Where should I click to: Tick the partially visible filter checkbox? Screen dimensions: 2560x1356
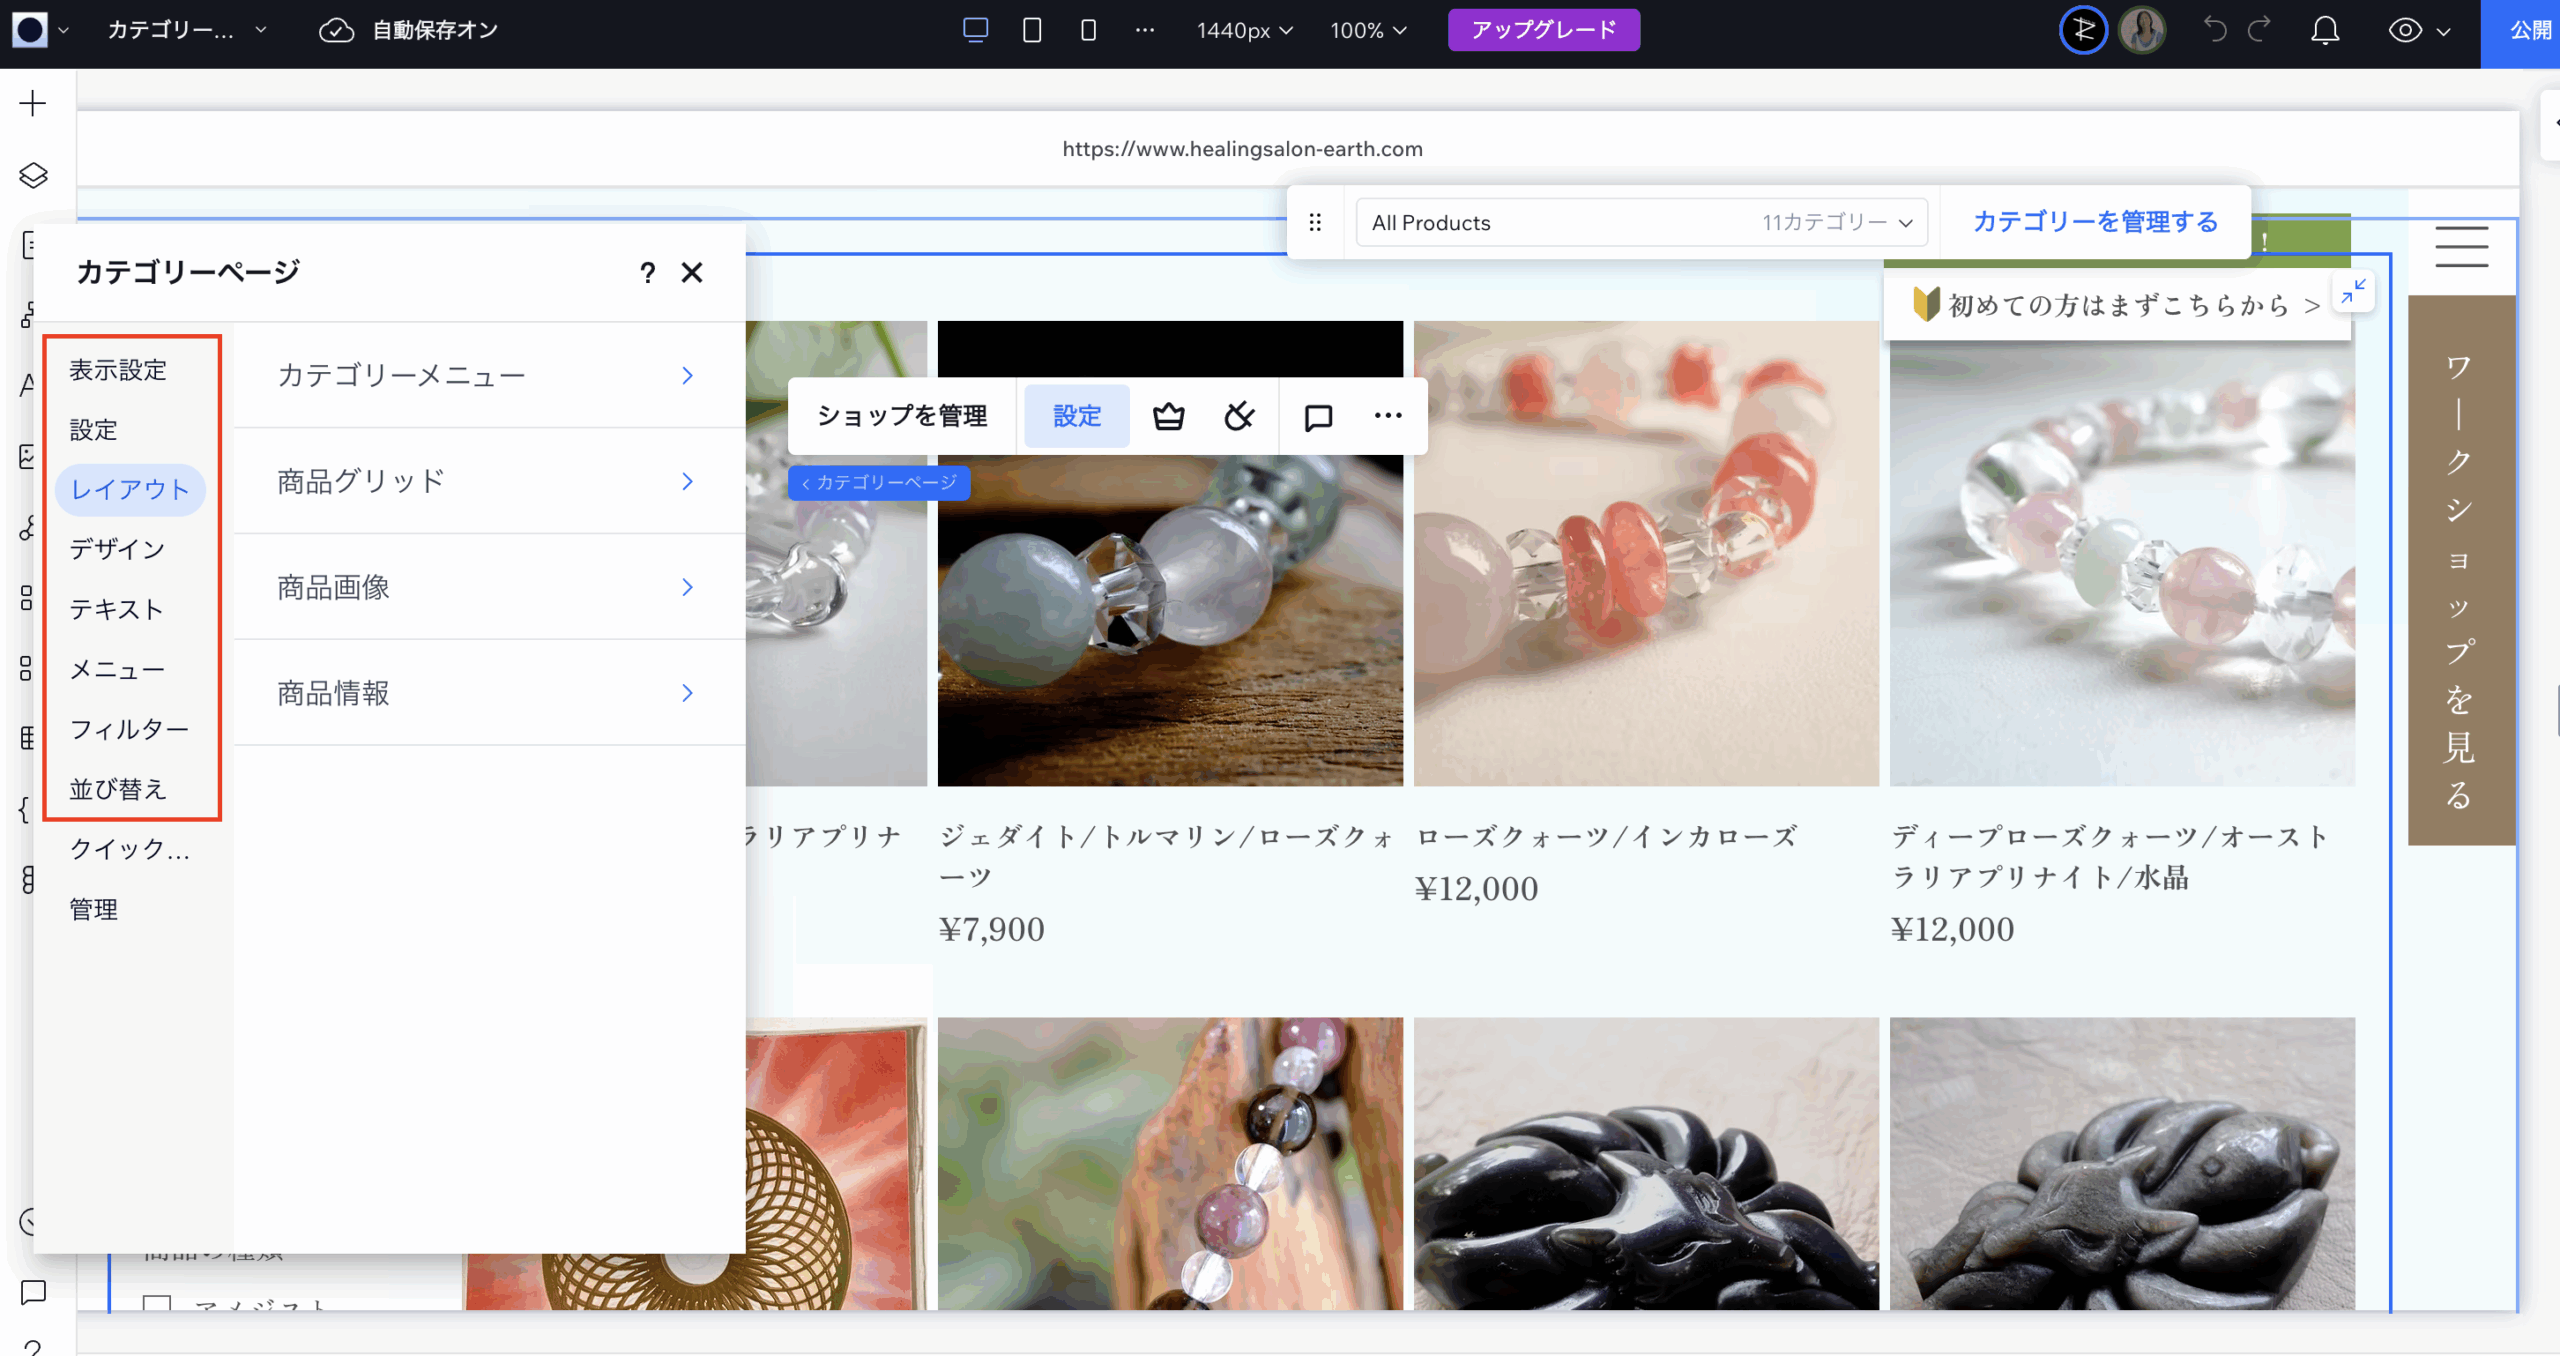pos(157,1303)
